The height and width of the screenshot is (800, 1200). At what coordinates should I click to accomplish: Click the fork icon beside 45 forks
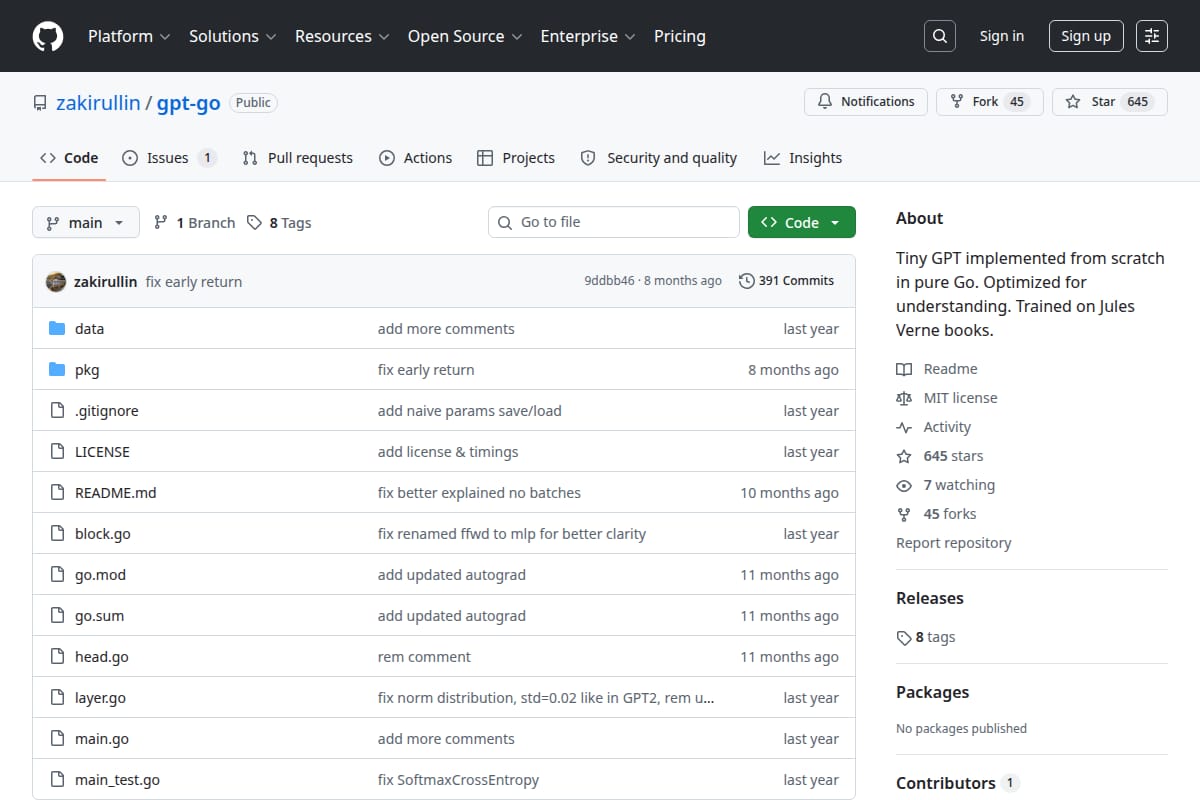(x=904, y=514)
